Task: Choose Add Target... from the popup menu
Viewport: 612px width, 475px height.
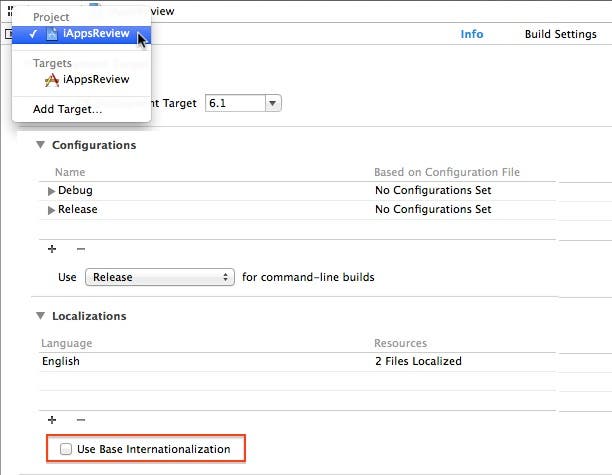Action: 67,109
